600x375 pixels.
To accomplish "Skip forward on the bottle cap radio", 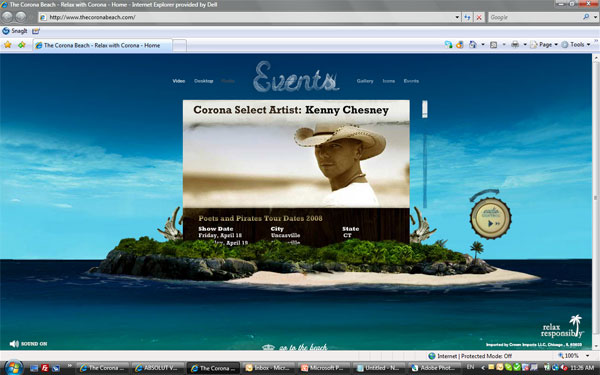I will click(498, 224).
